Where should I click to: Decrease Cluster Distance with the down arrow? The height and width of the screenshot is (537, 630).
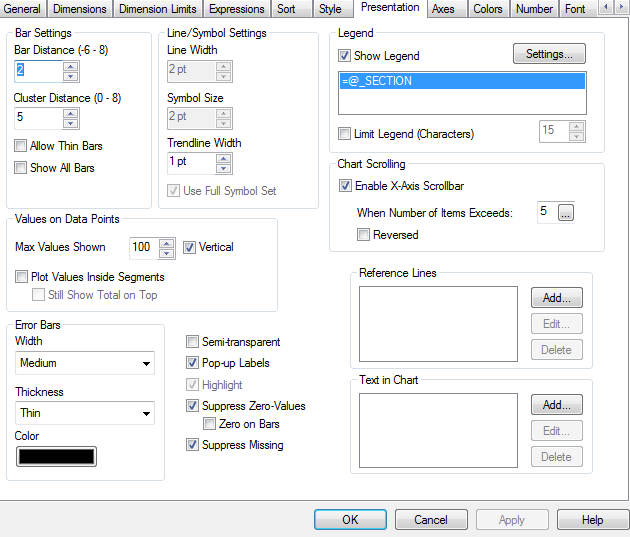71,123
